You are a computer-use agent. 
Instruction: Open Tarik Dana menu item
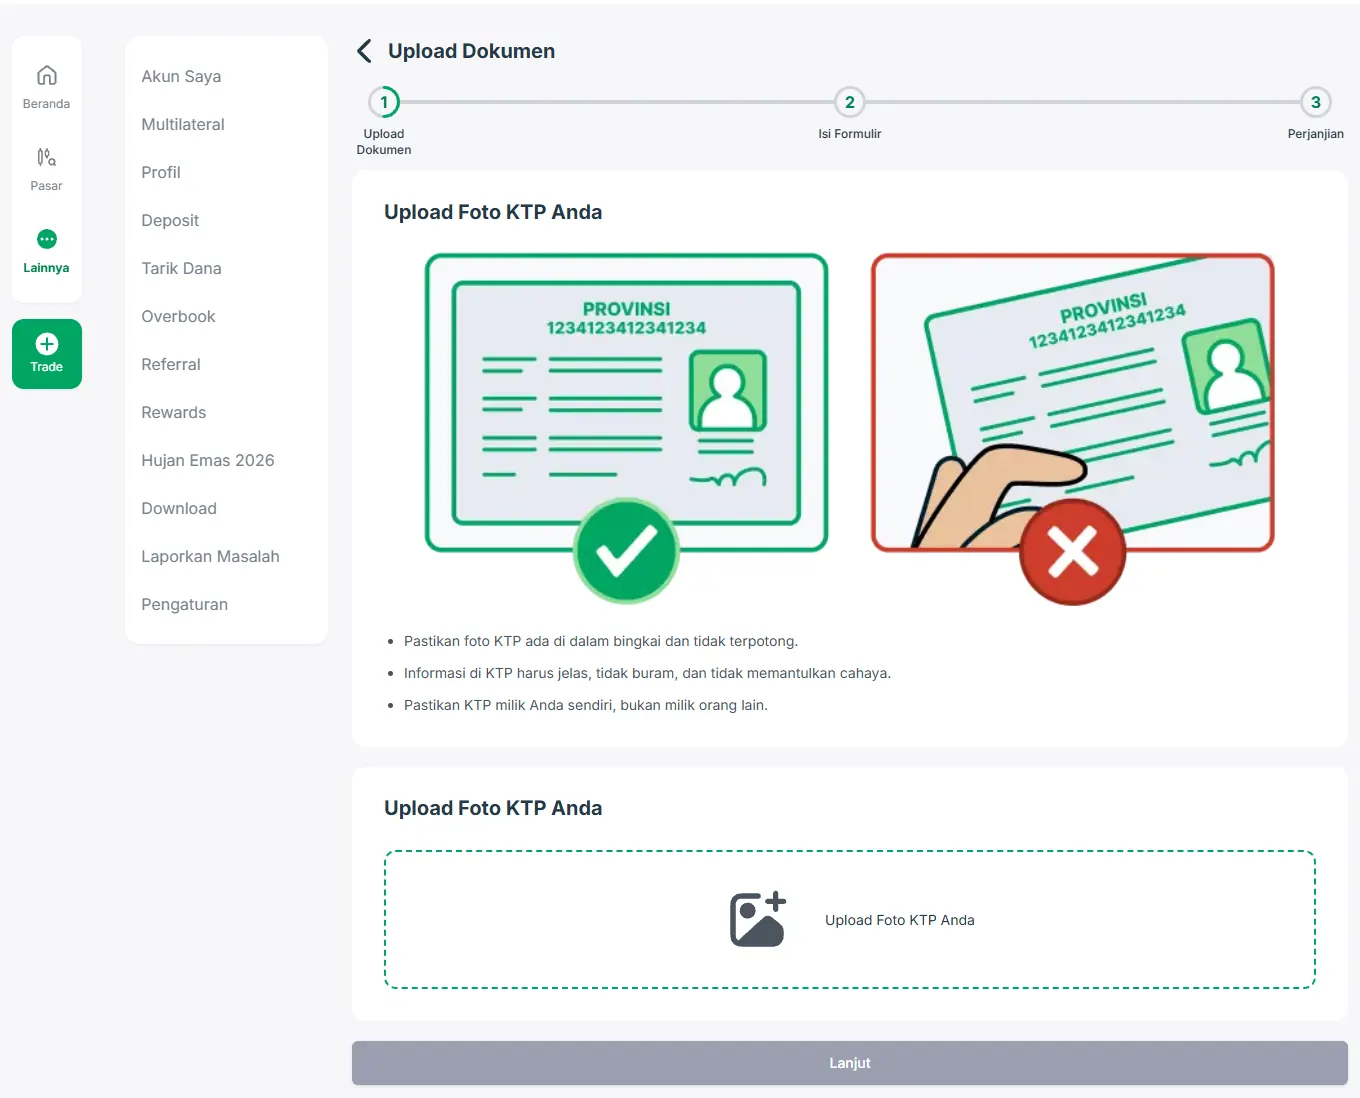tap(181, 268)
